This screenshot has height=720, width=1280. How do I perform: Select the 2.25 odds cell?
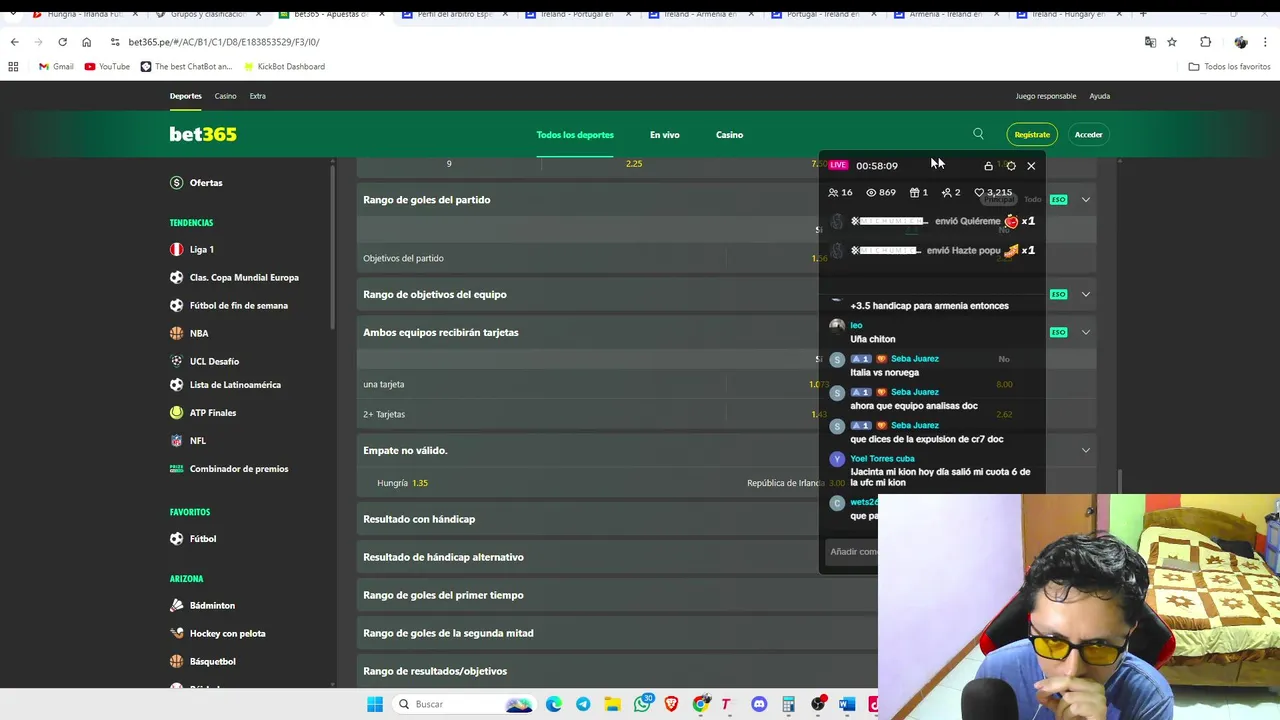point(634,164)
